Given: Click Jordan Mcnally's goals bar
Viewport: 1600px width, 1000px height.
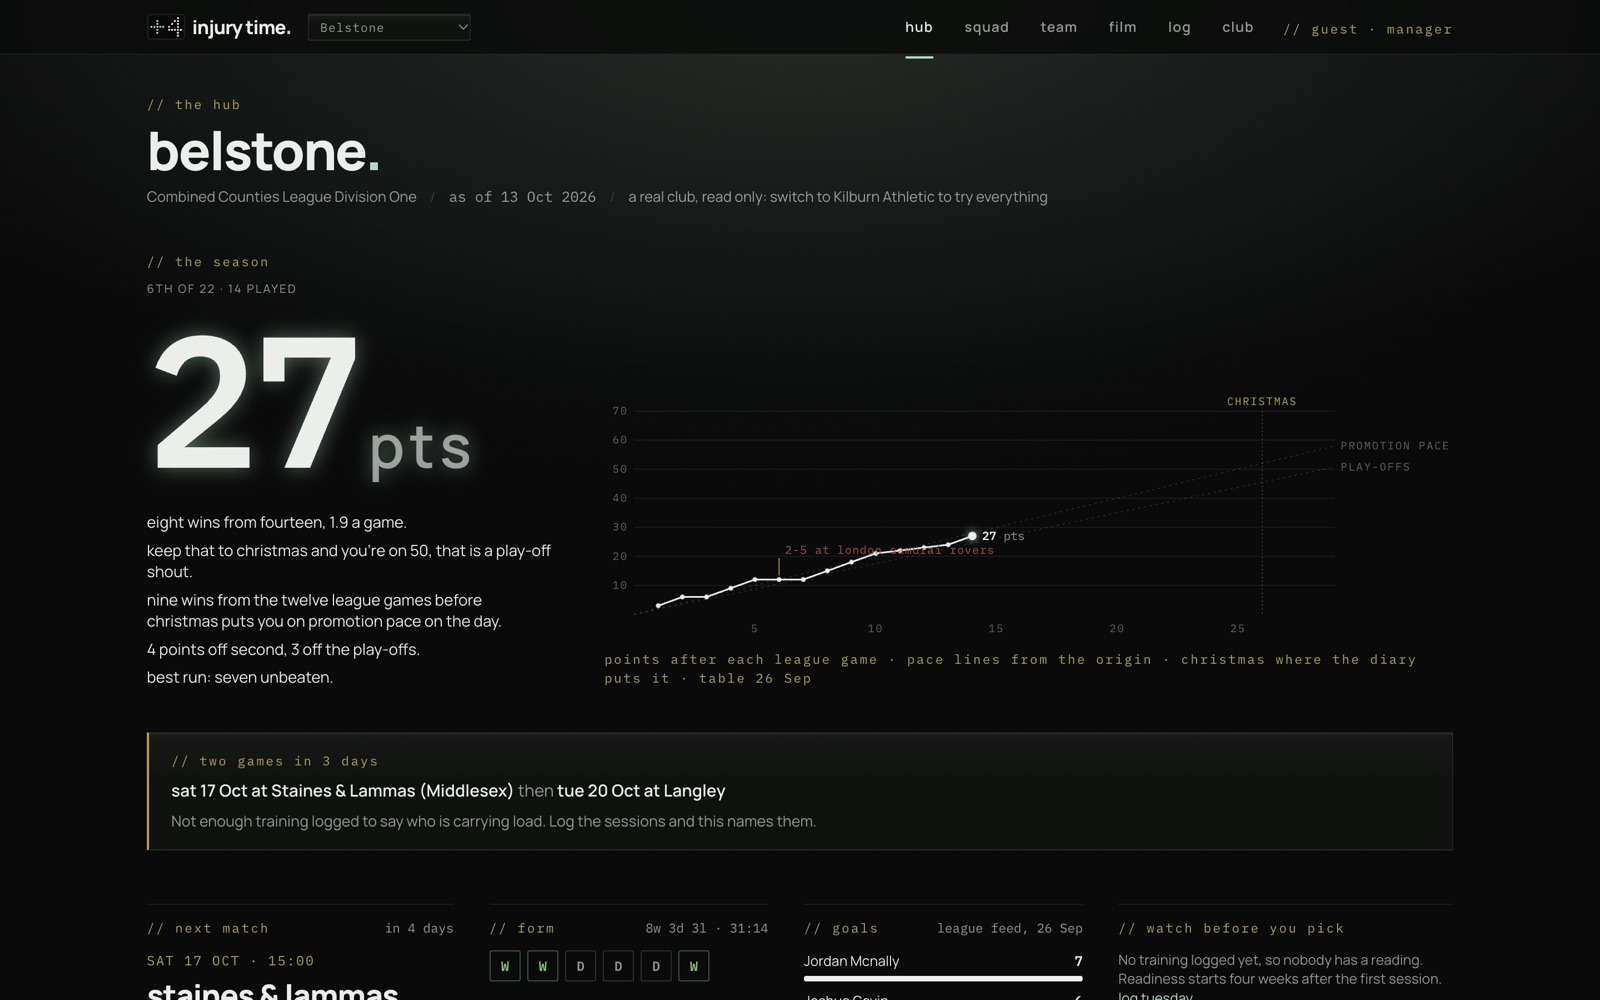Looking at the screenshot, I should [x=943, y=979].
